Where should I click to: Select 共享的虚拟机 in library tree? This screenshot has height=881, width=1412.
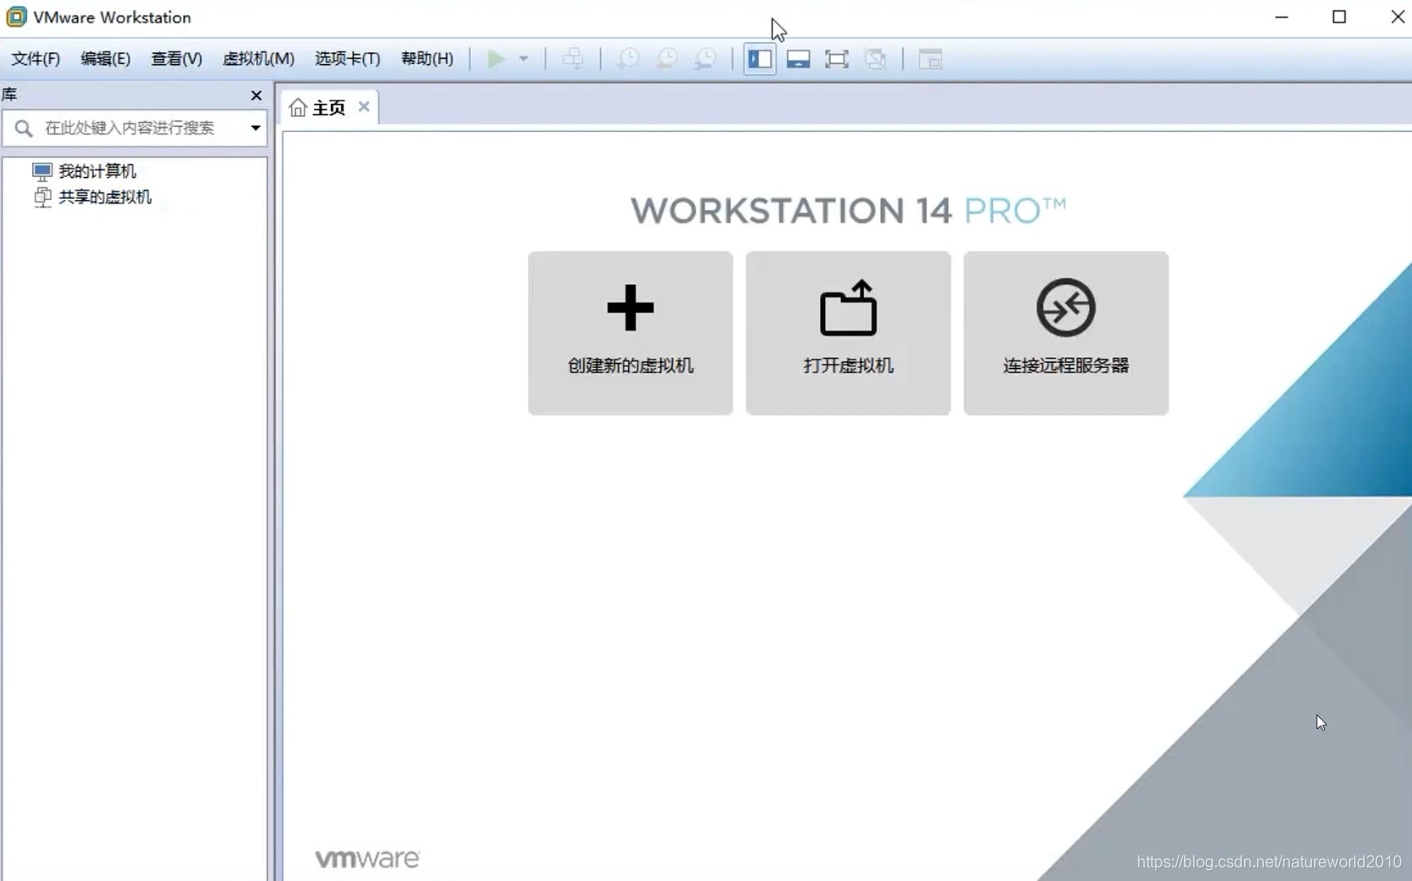pos(105,197)
